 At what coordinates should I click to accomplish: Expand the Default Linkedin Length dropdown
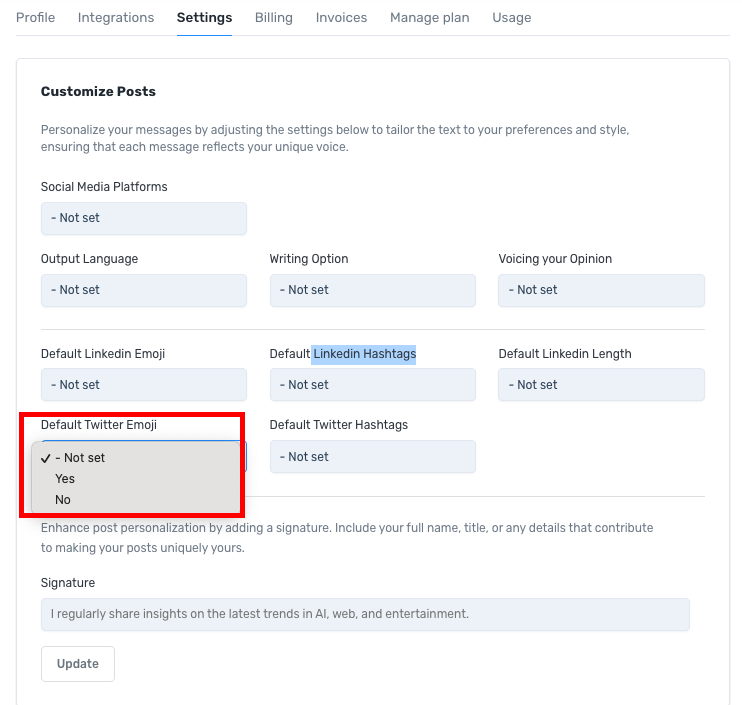click(601, 385)
